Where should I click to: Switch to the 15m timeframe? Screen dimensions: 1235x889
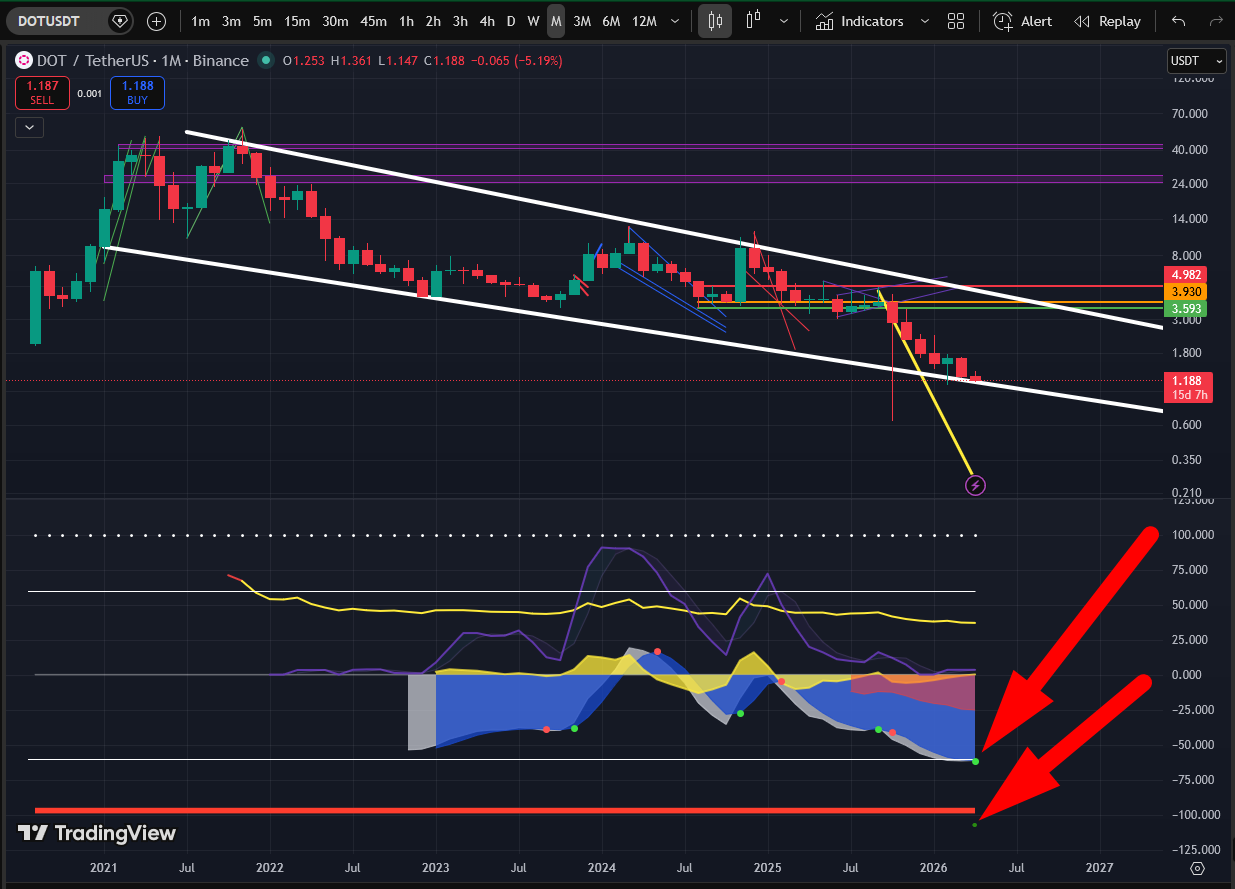[x=297, y=21]
